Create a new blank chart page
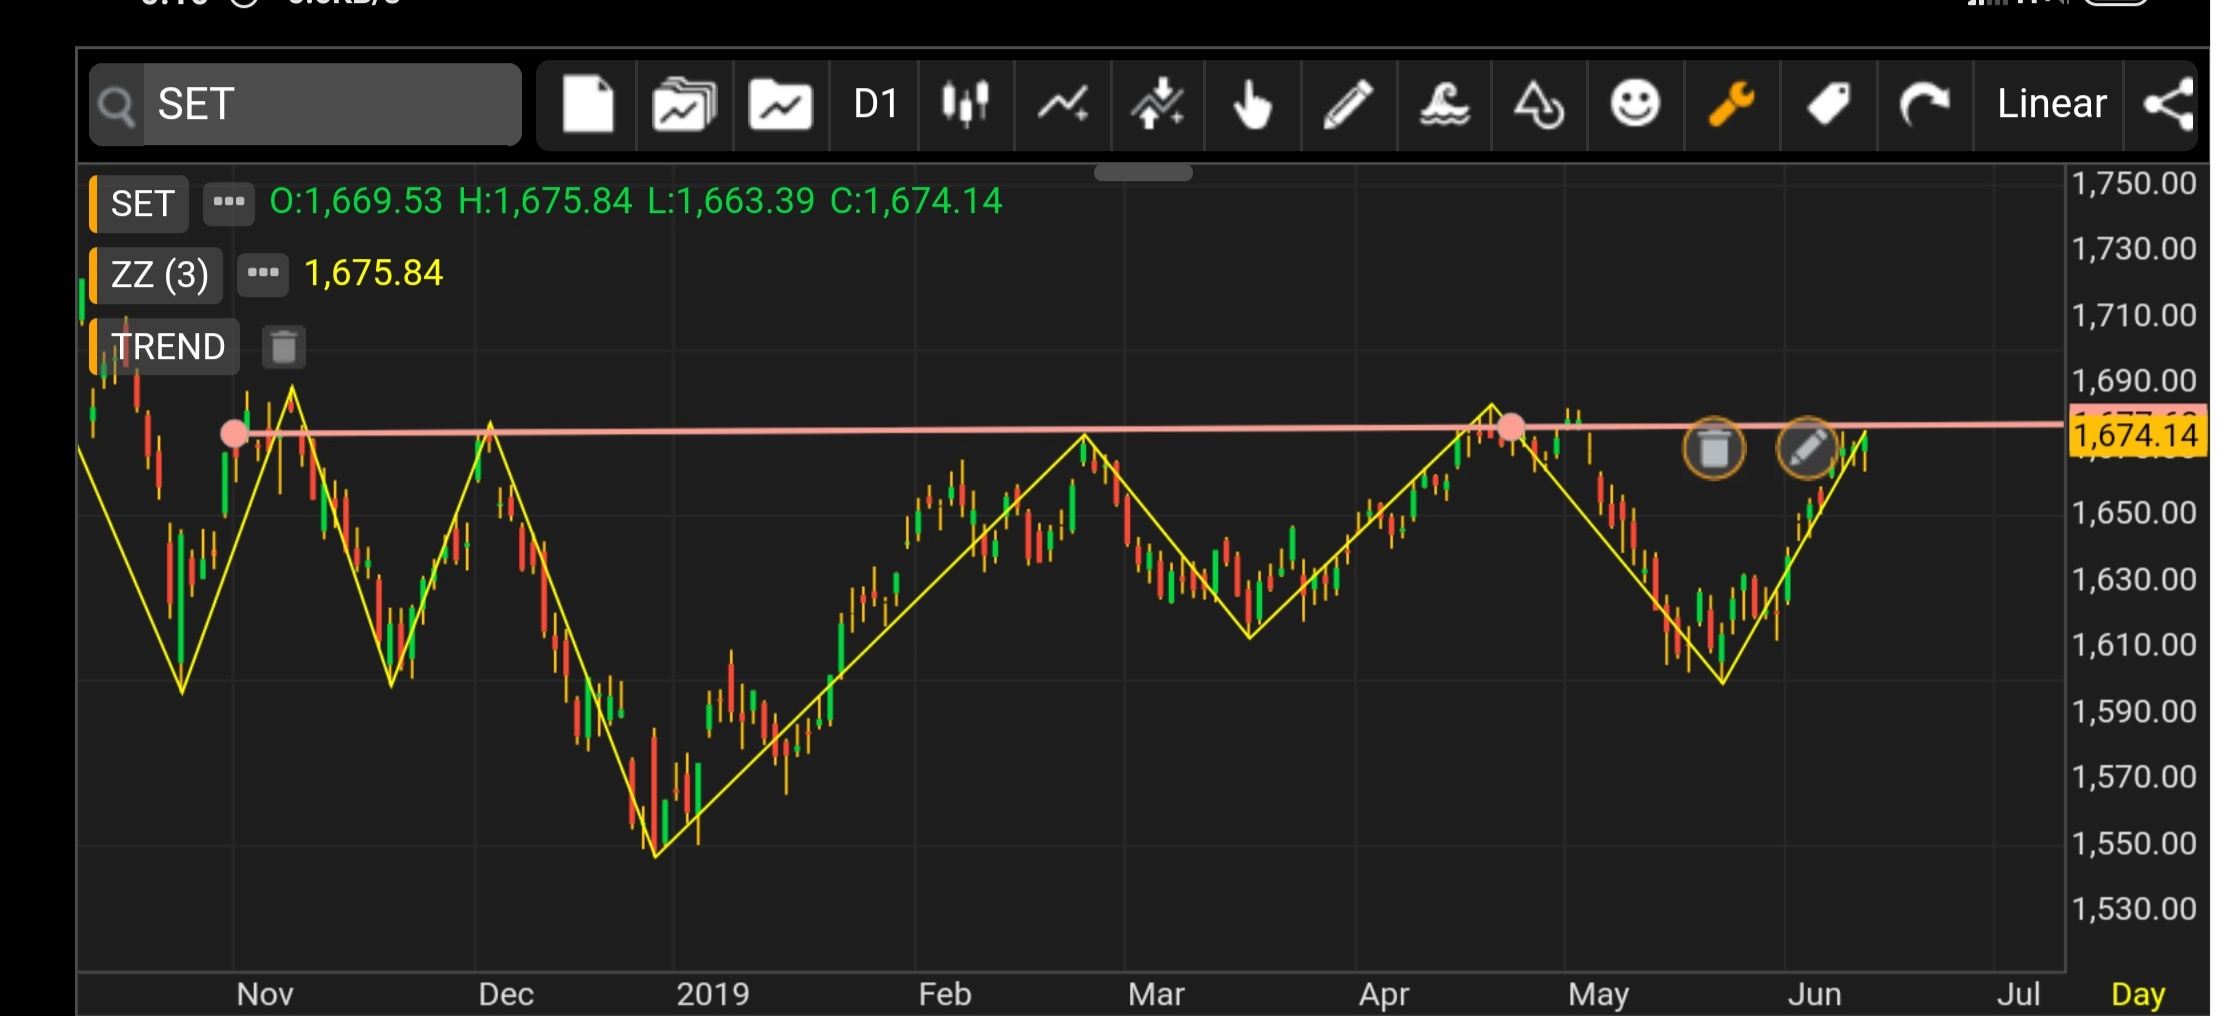The image size is (2237, 1016). coord(588,104)
